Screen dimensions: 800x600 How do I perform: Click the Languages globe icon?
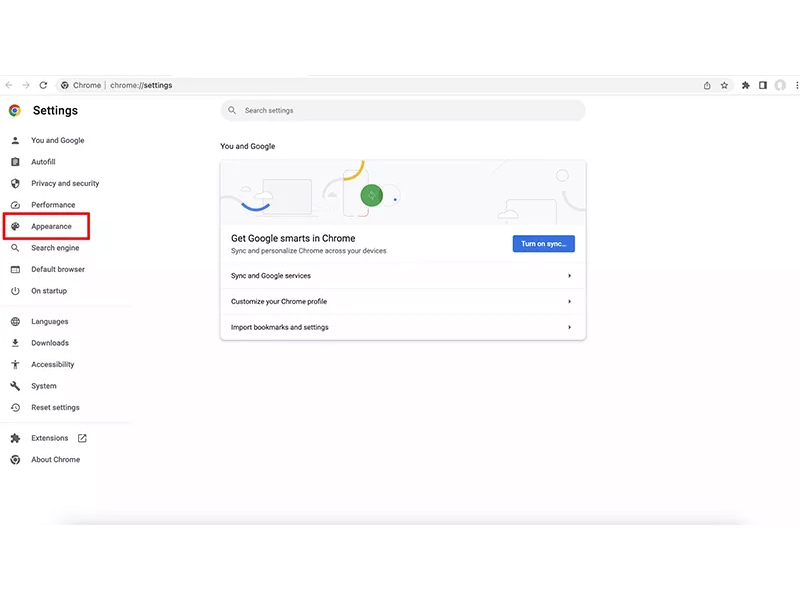pos(15,321)
